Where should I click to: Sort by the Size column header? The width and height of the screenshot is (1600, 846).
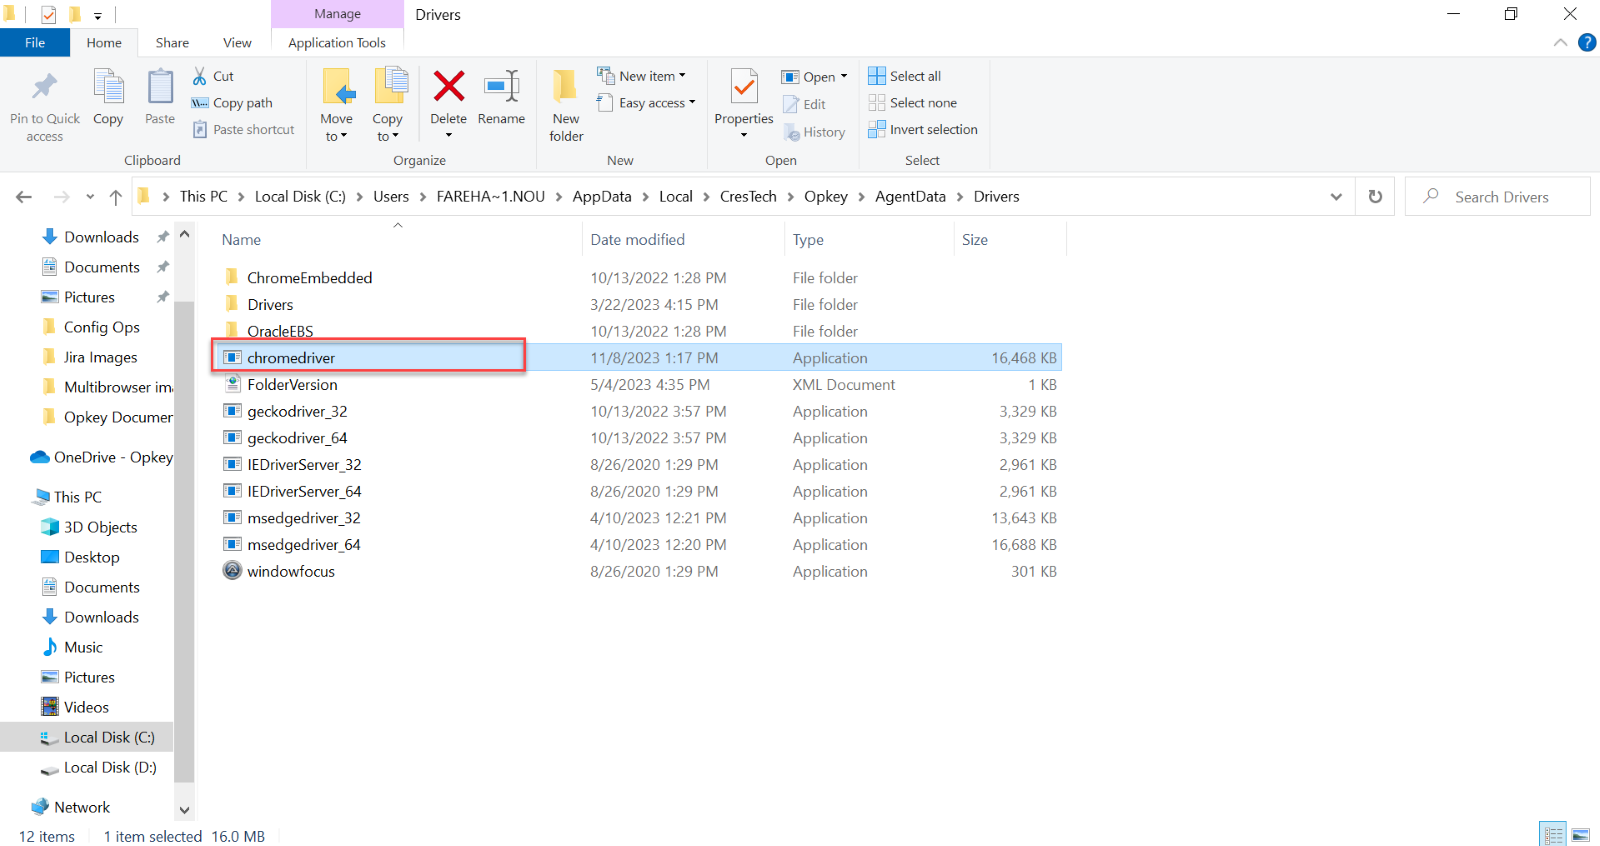point(1010,240)
